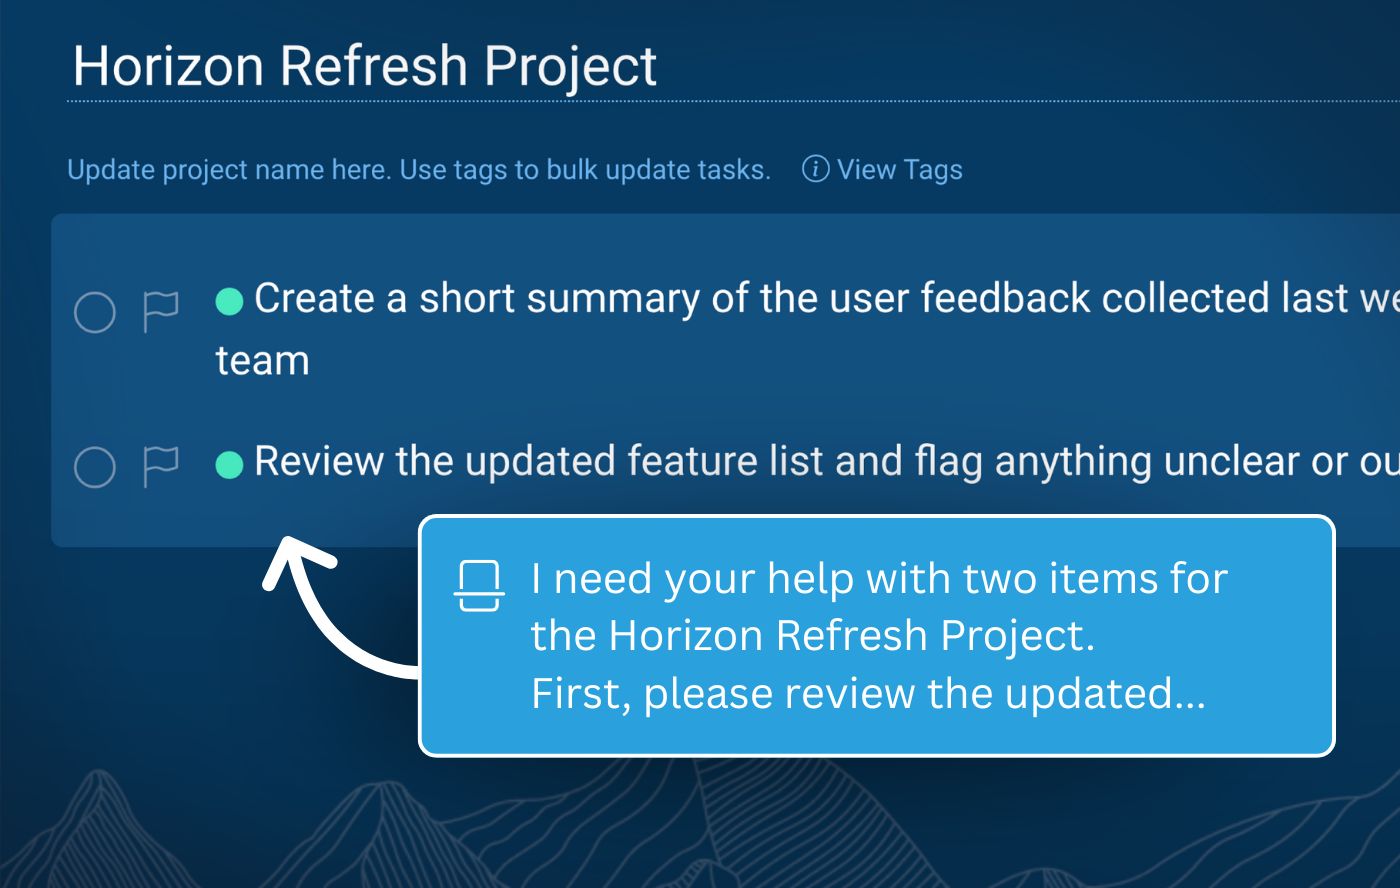Click the 'Update project name here' hint text
1400x888 pixels.
[230, 170]
